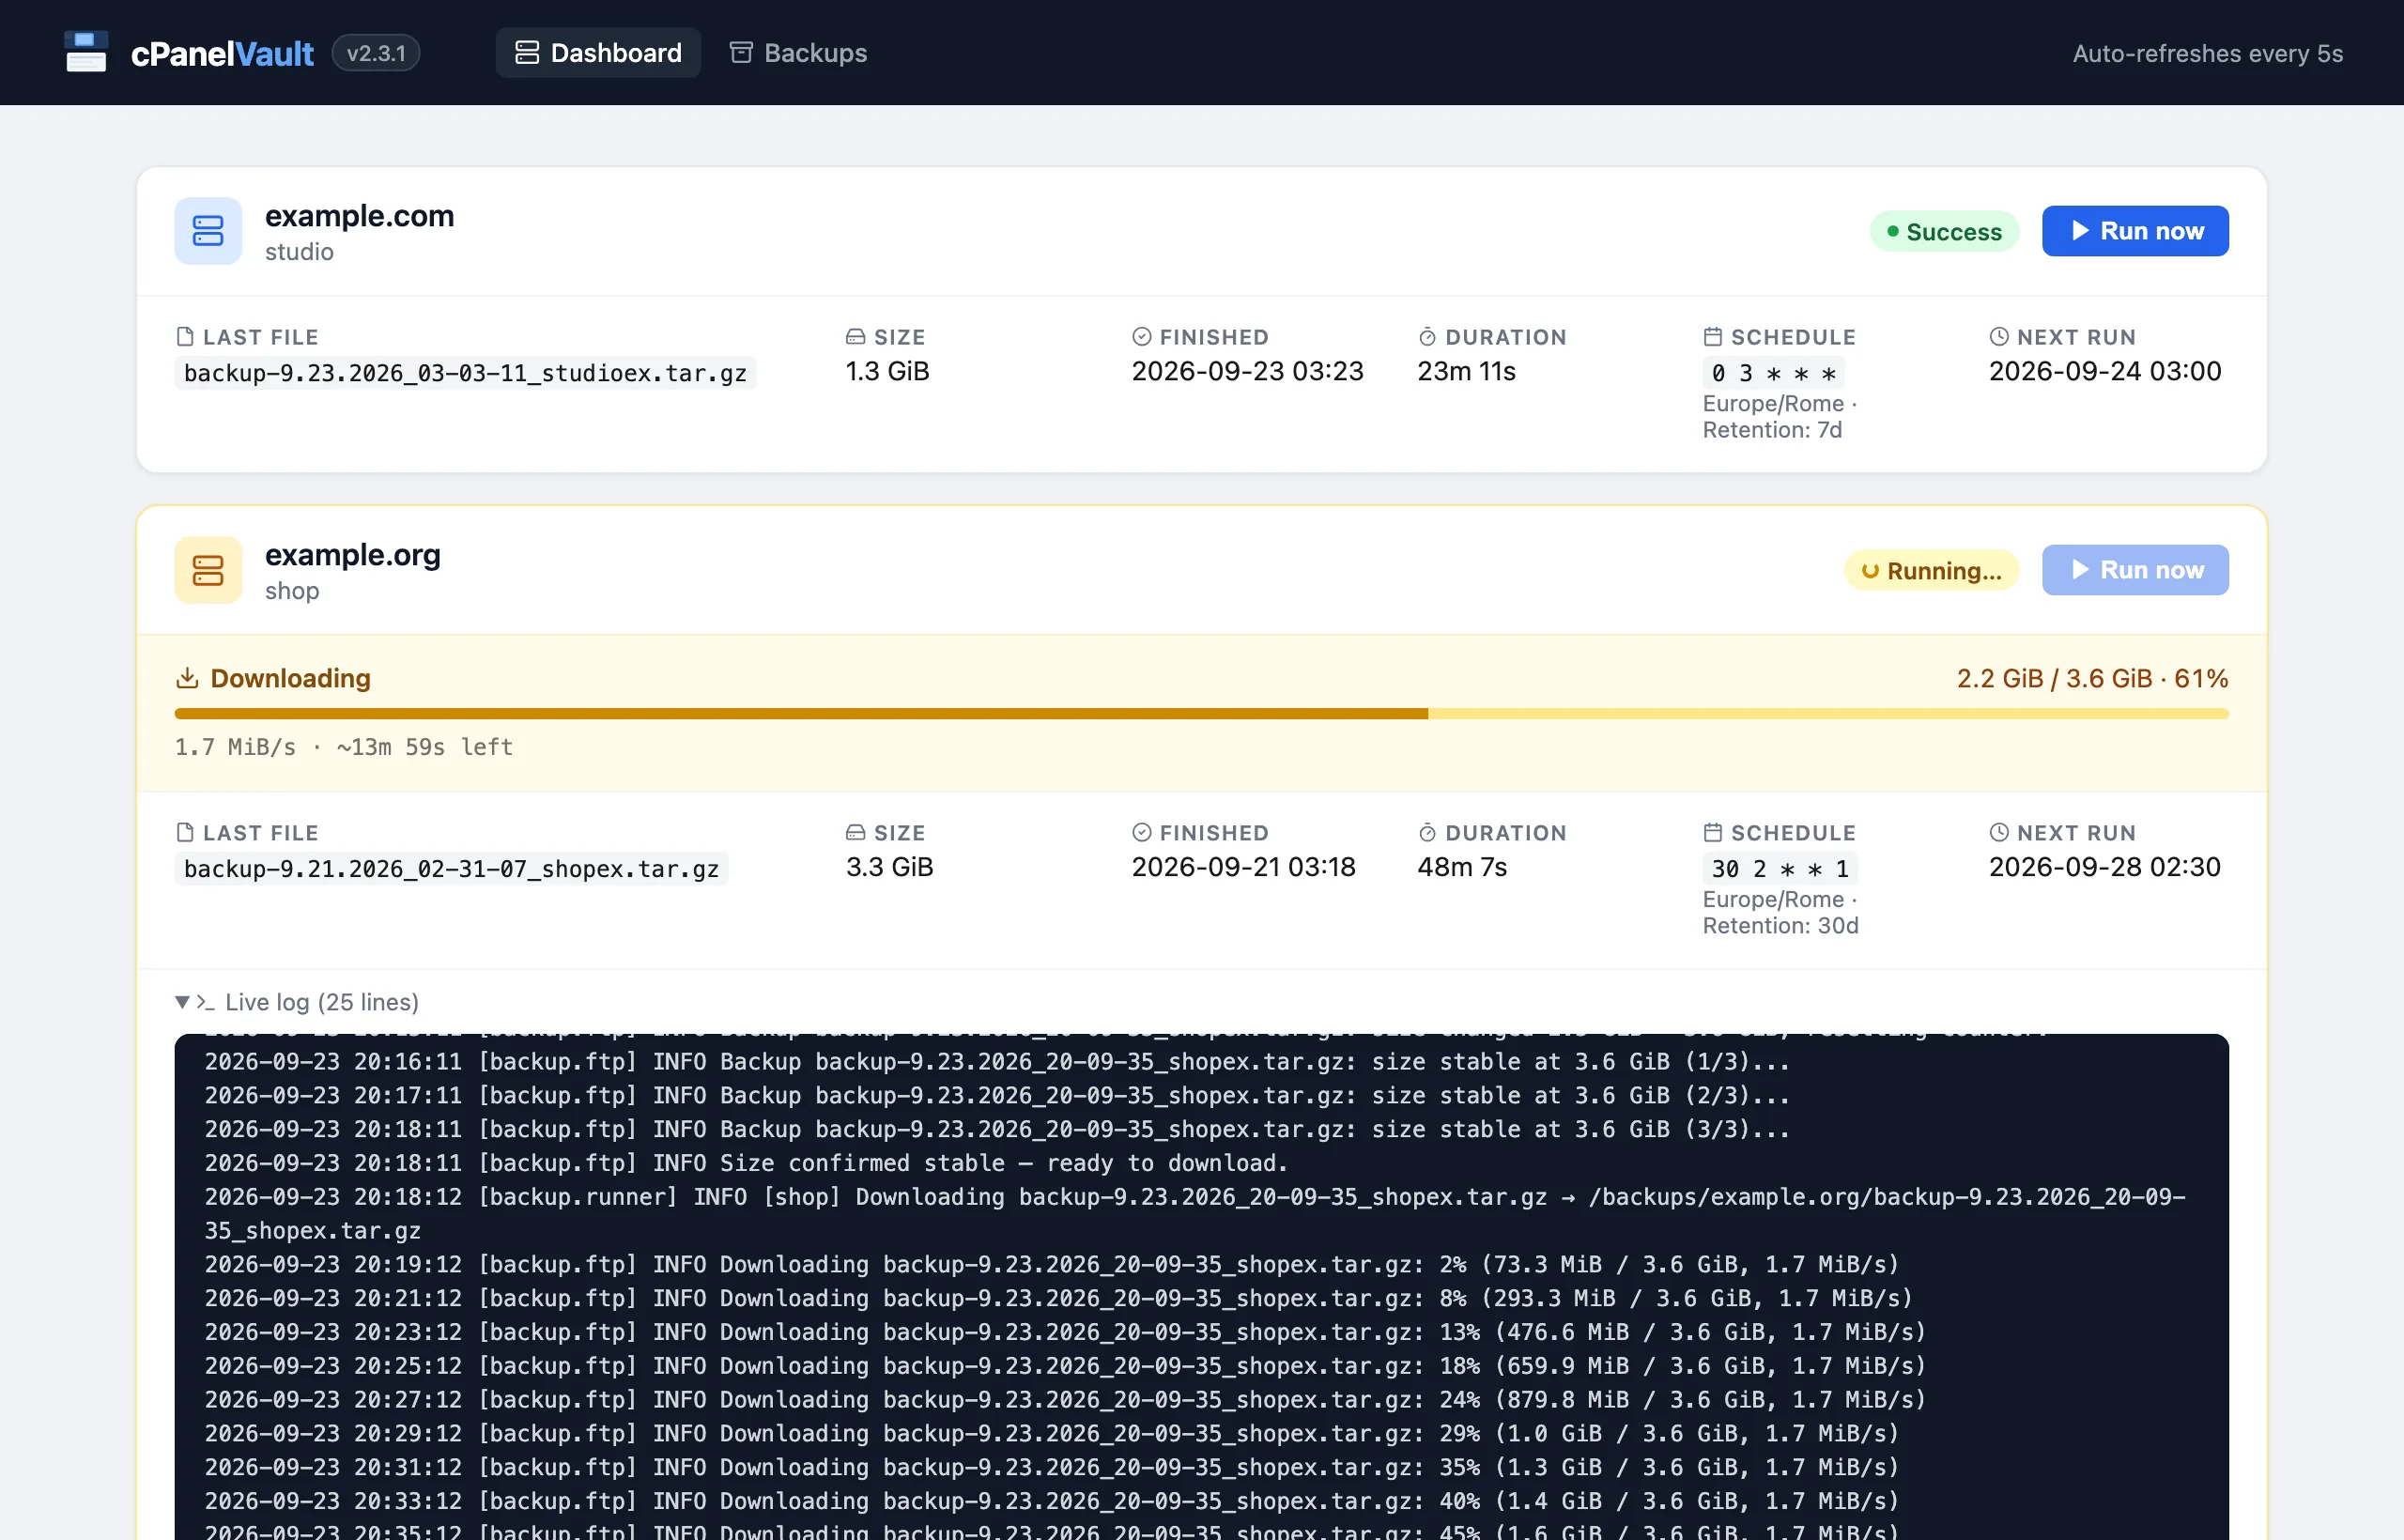Image resolution: width=2404 pixels, height=1540 pixels.
Task: Click the 1.7 MiB/s ~13m 59s left text
Action: coord(344,747)
